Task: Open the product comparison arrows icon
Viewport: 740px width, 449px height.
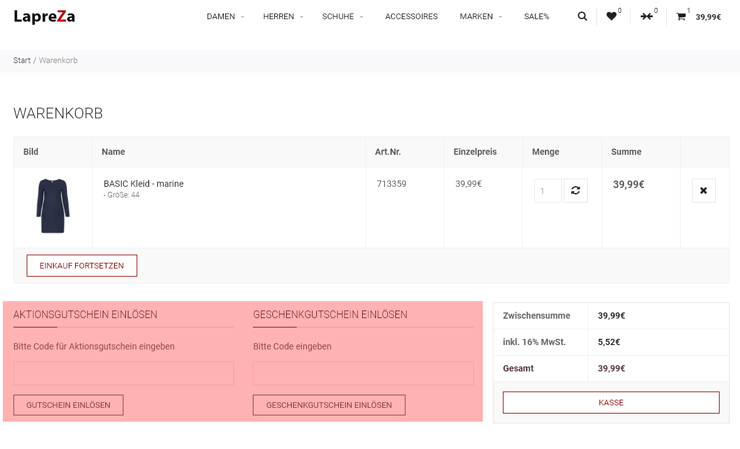Action: pos(647,17)
